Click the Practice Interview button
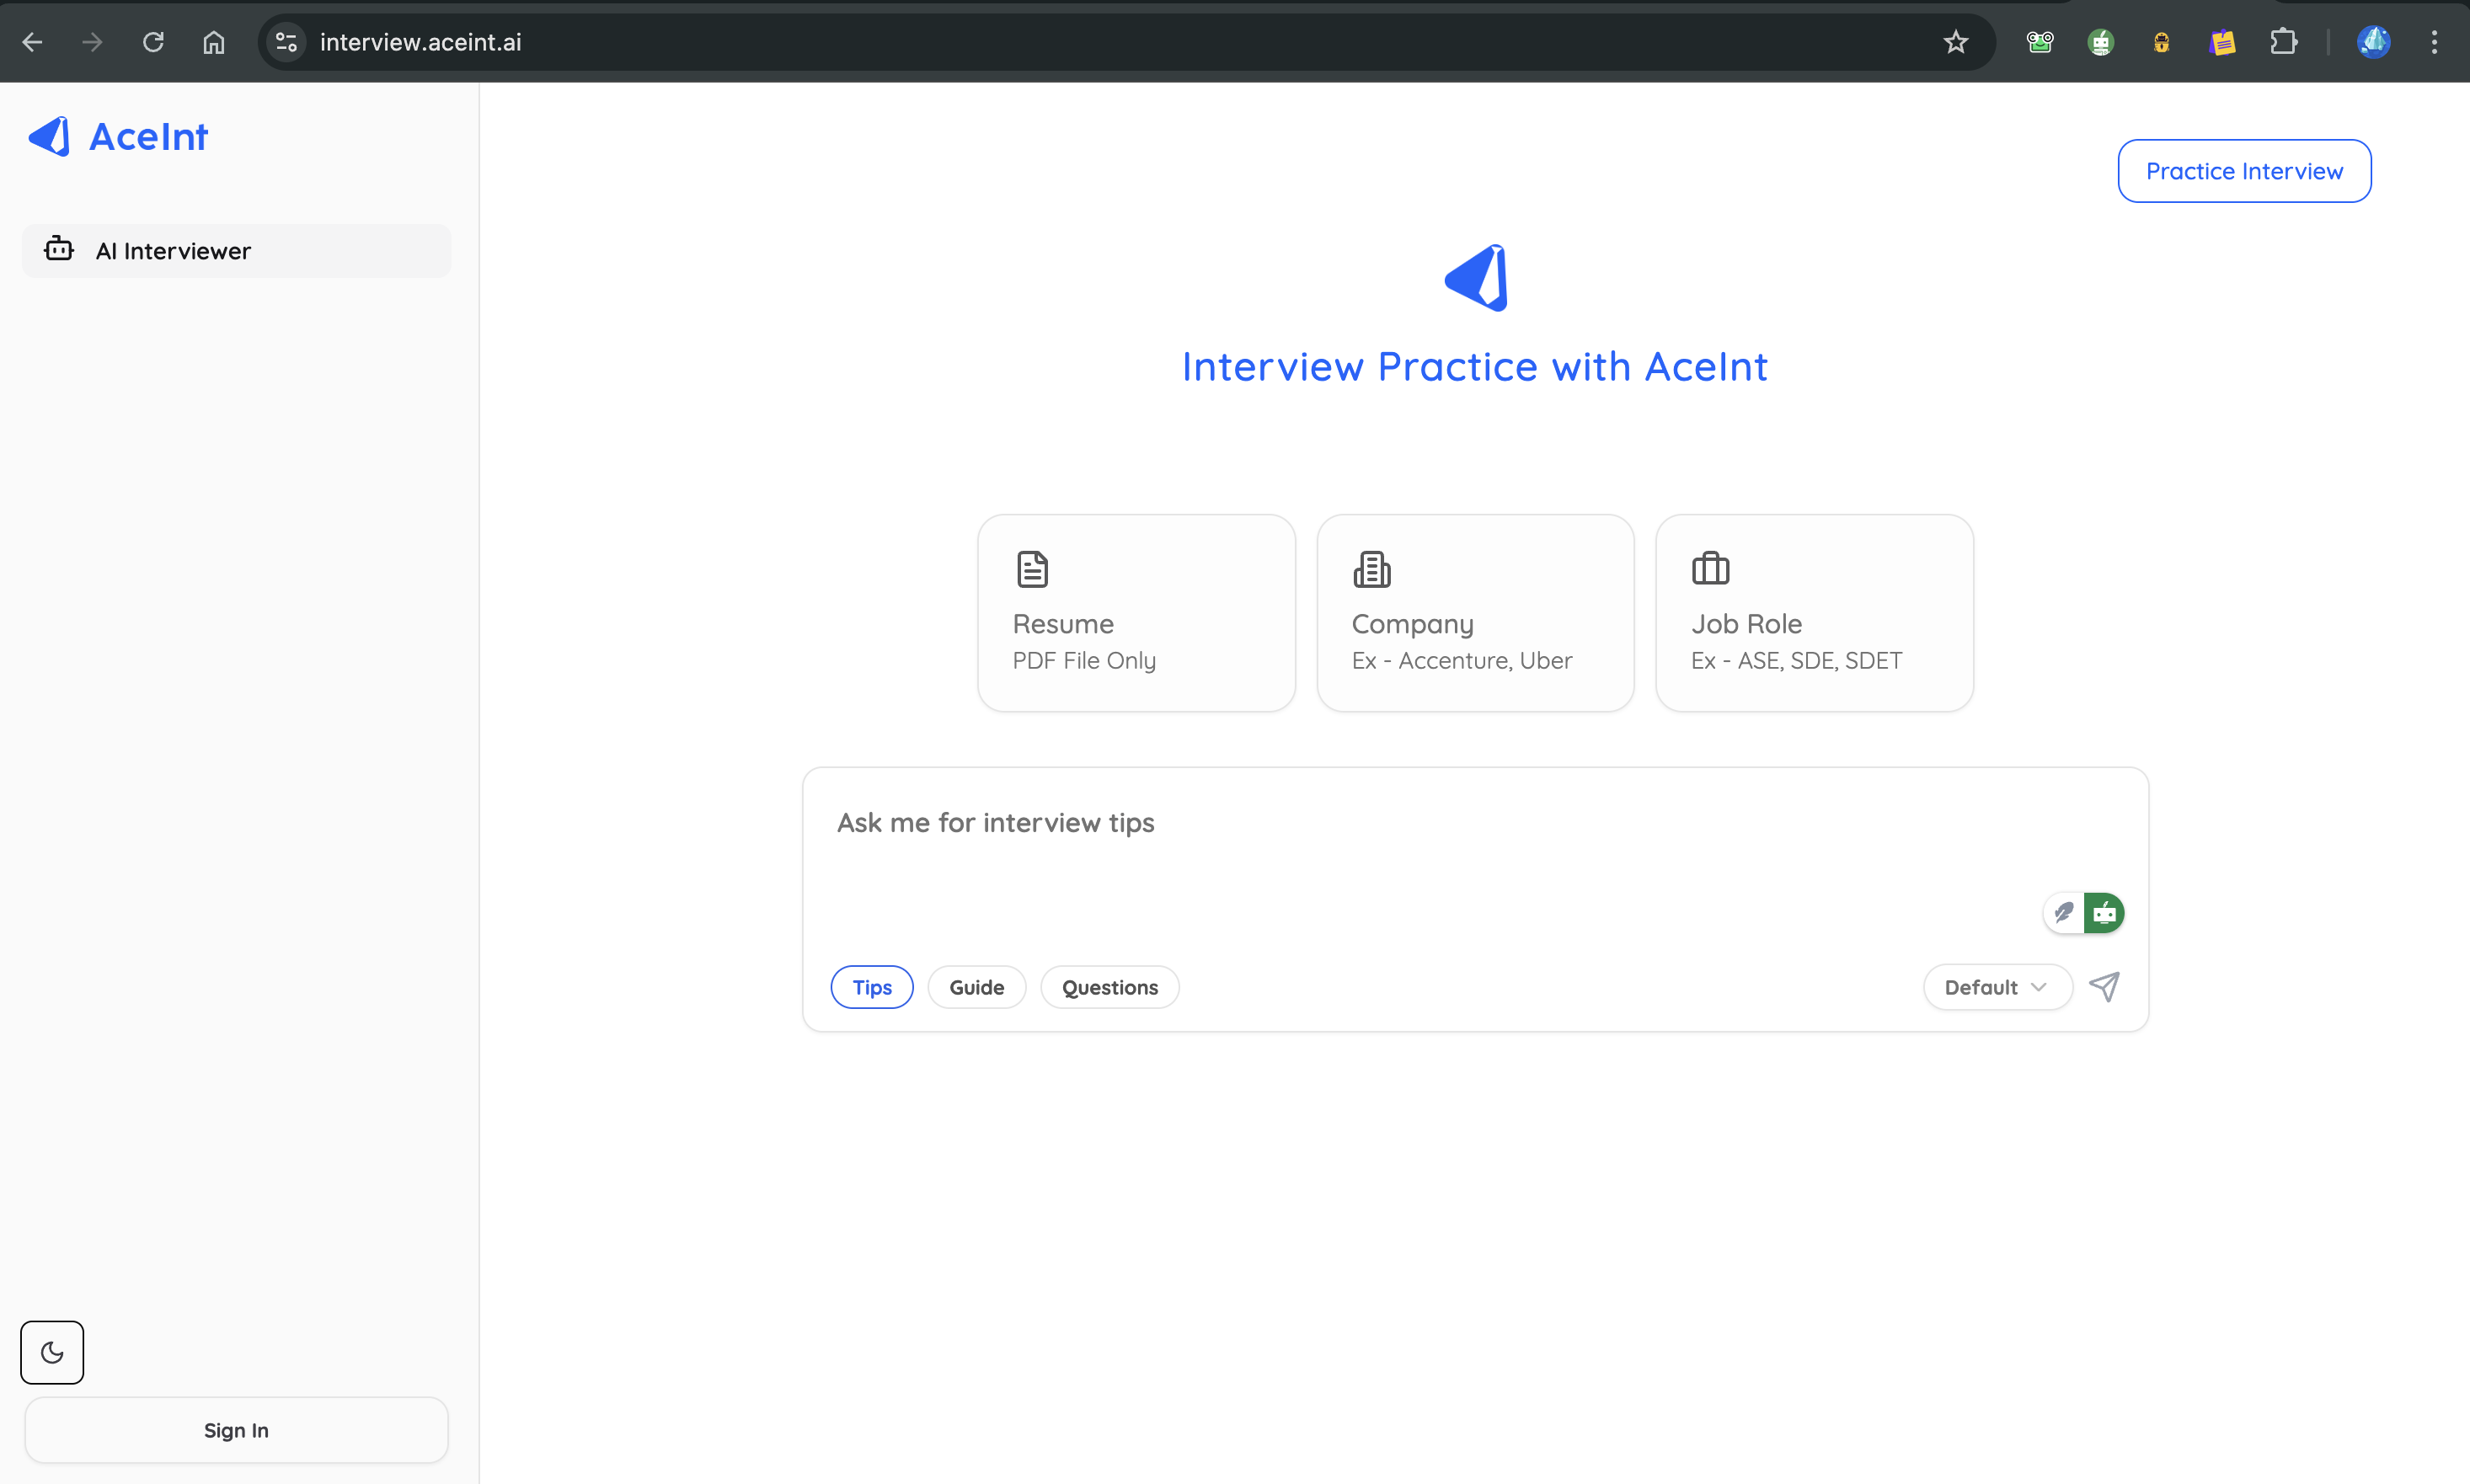The height and width of the screenshot is (1484, 2470). pos(2244,171)
